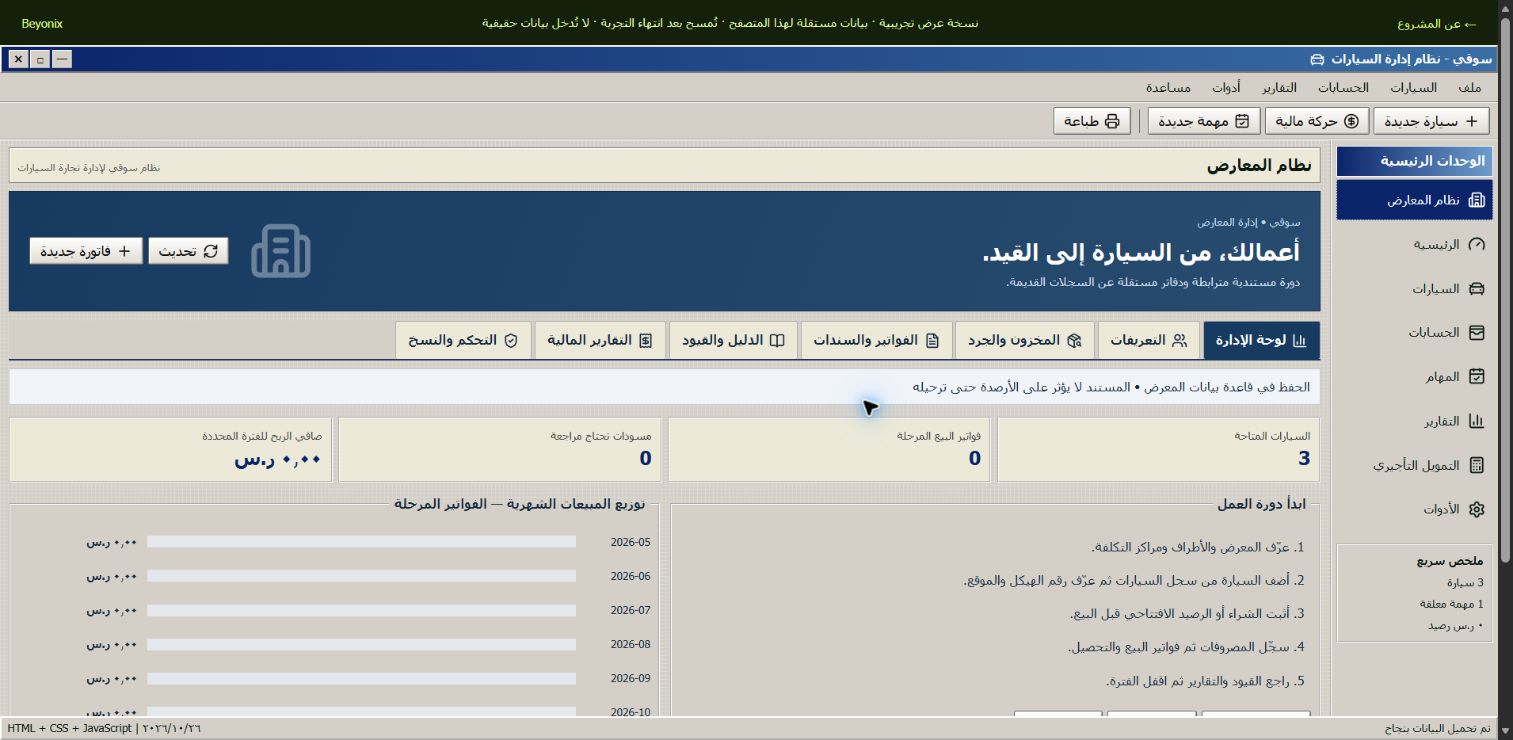The height and width of the screenshot is (740, 1513).
Task: Click '1 مهمة معلقة' in ملخص سريع
Action: tap(1452, 604)
